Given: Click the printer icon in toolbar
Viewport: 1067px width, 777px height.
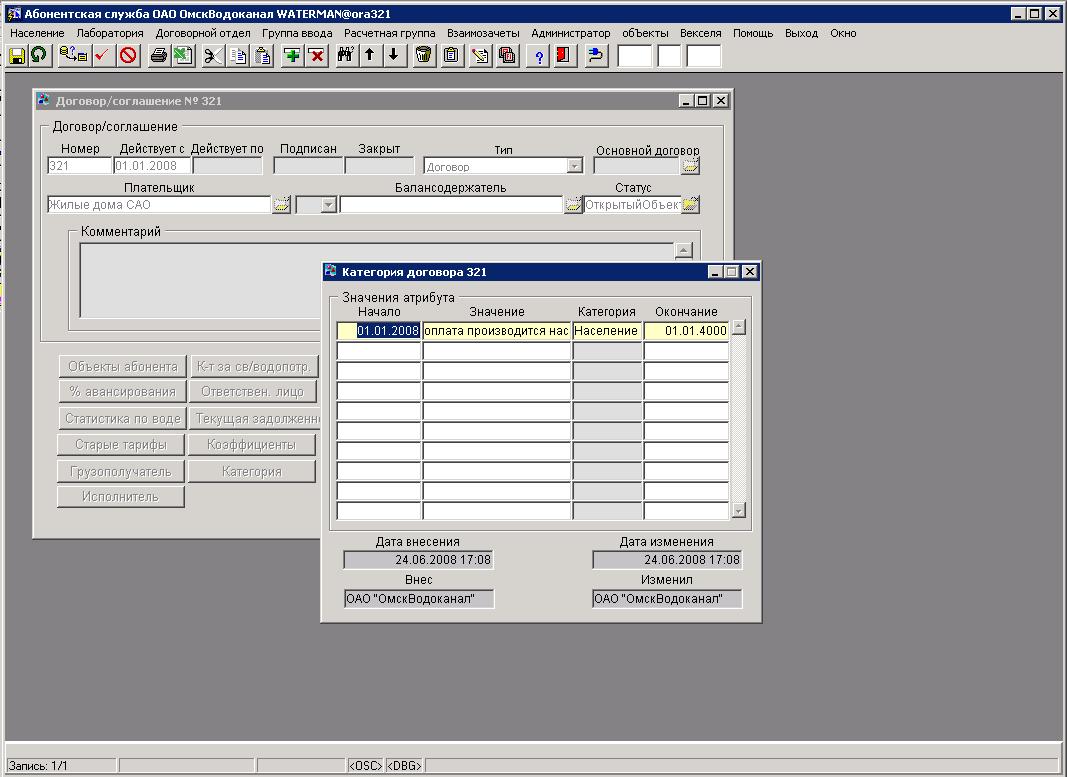Looking at the screenshot, I should tap(159, 56).
